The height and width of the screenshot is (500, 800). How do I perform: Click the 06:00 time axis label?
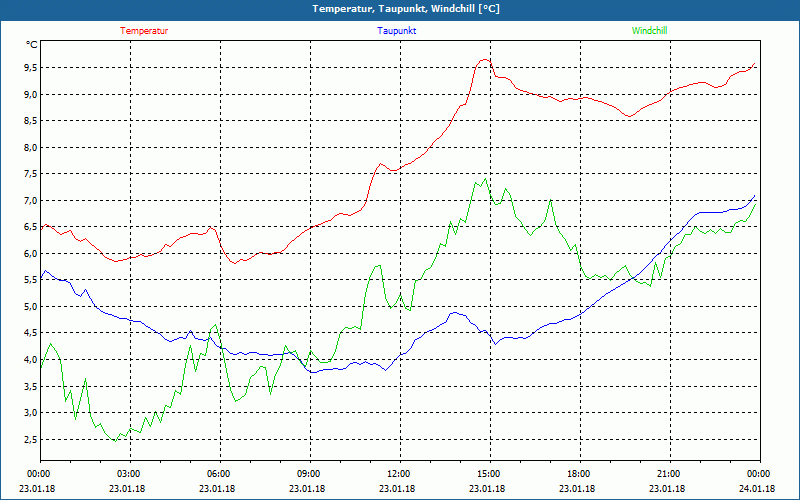pyautogui.click(x=220, y=474)
